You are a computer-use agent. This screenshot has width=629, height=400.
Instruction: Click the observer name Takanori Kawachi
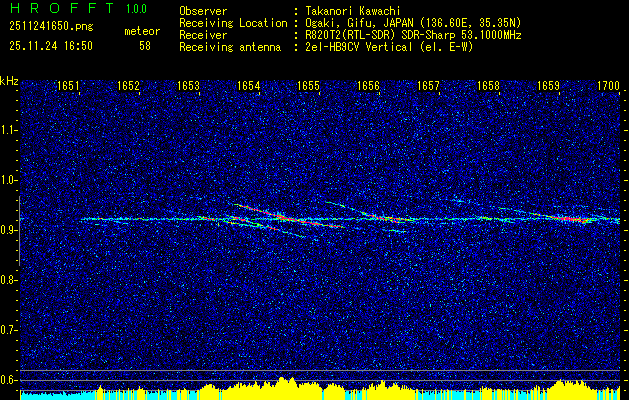[352, 11]
